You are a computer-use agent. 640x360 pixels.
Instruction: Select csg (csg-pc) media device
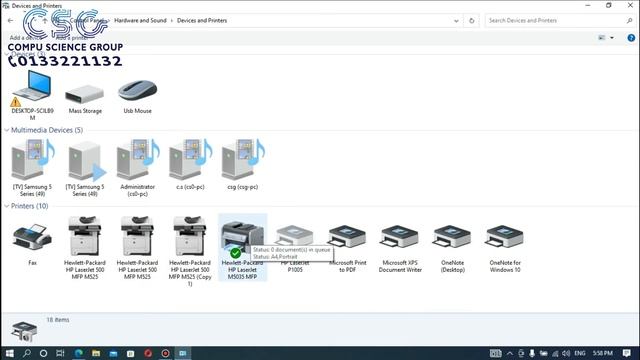[x=243, y=164]
